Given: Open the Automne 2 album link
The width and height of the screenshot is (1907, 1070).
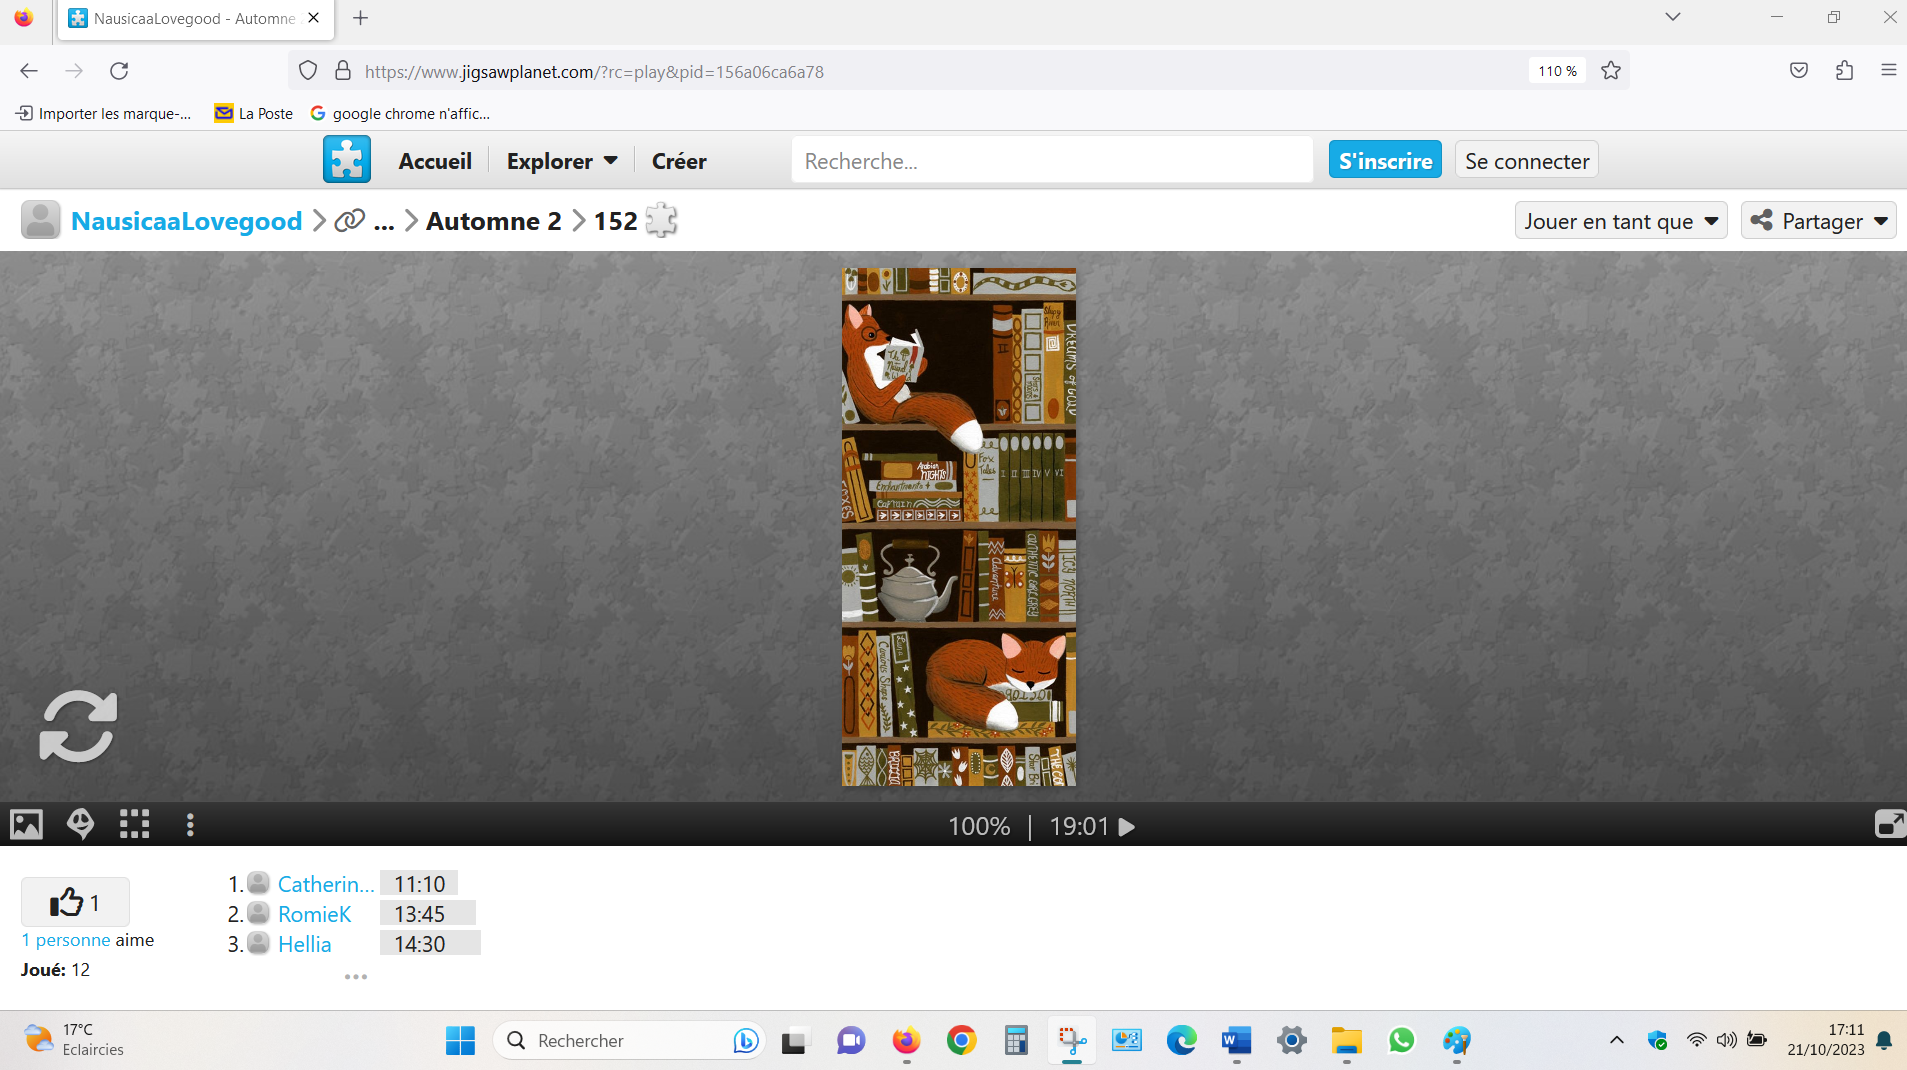Looking at the screenshot, I should click(494, 221).
